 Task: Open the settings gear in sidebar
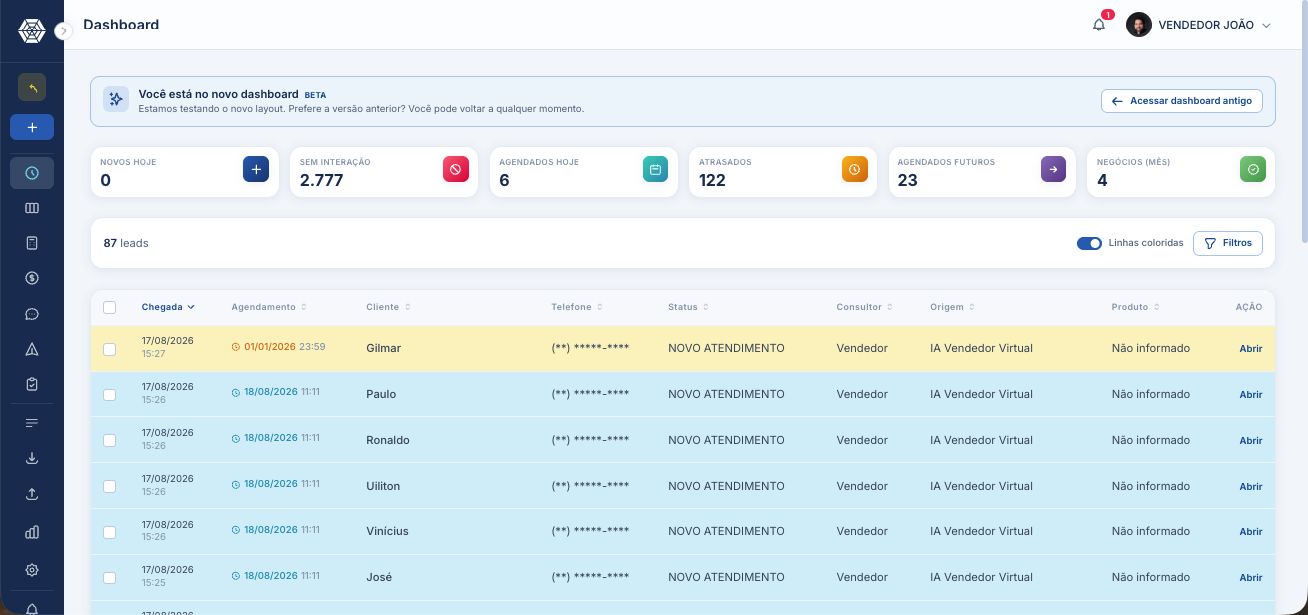click(x=32, y=570)
